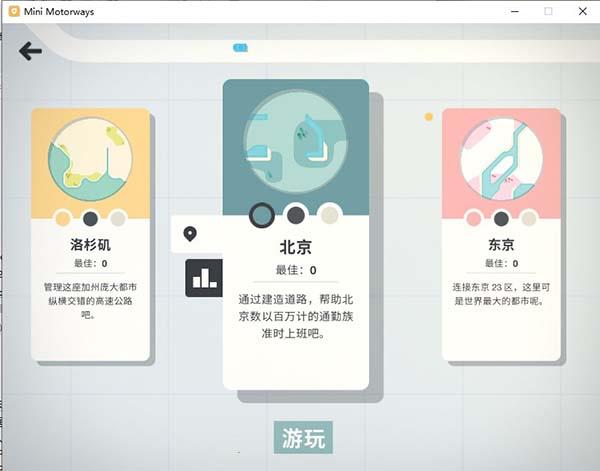Close the Mini Motorways window
Screen dimensions: 600x471
coord(582,11)
